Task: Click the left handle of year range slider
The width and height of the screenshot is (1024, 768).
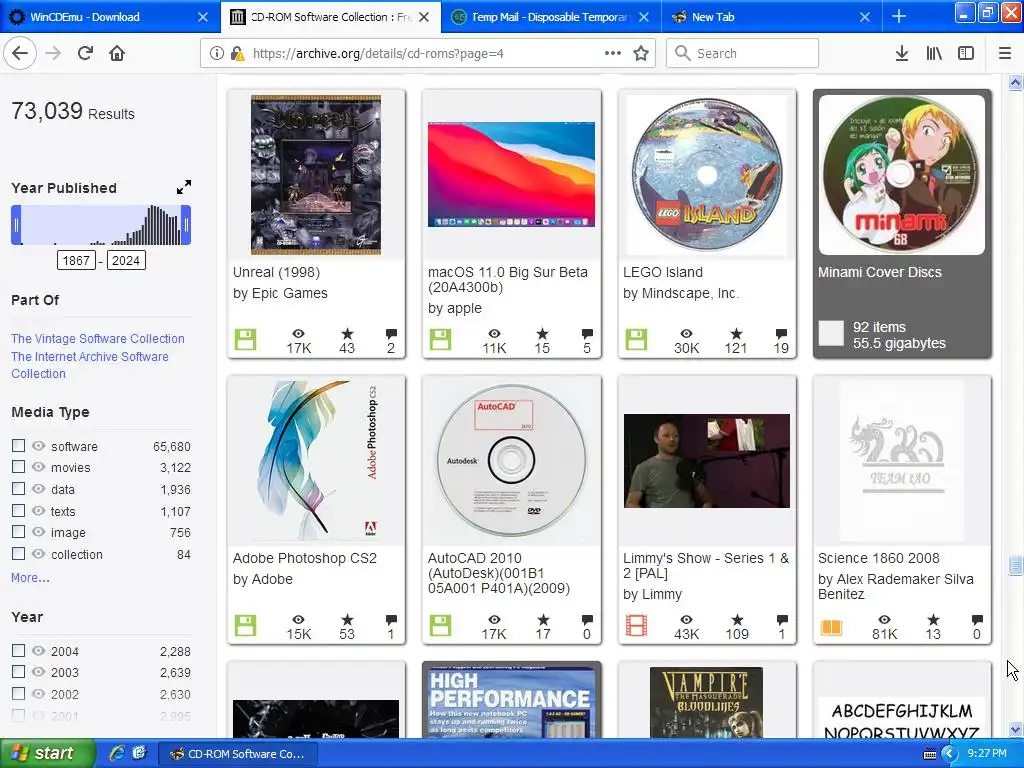Action: tap(16, 225)
